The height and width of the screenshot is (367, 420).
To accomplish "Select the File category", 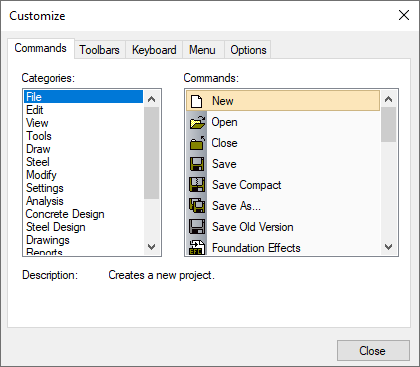I will (x=83, y=97).
